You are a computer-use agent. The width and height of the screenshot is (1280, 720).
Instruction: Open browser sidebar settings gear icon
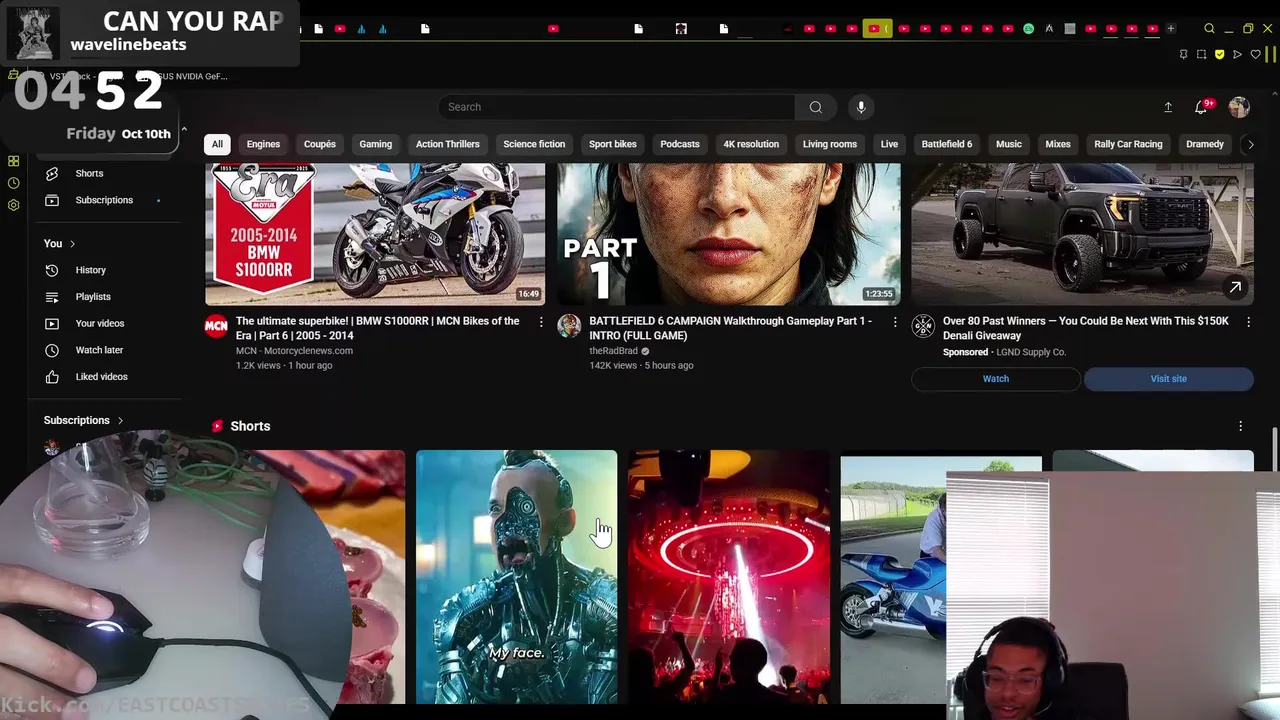click(13, 205)
